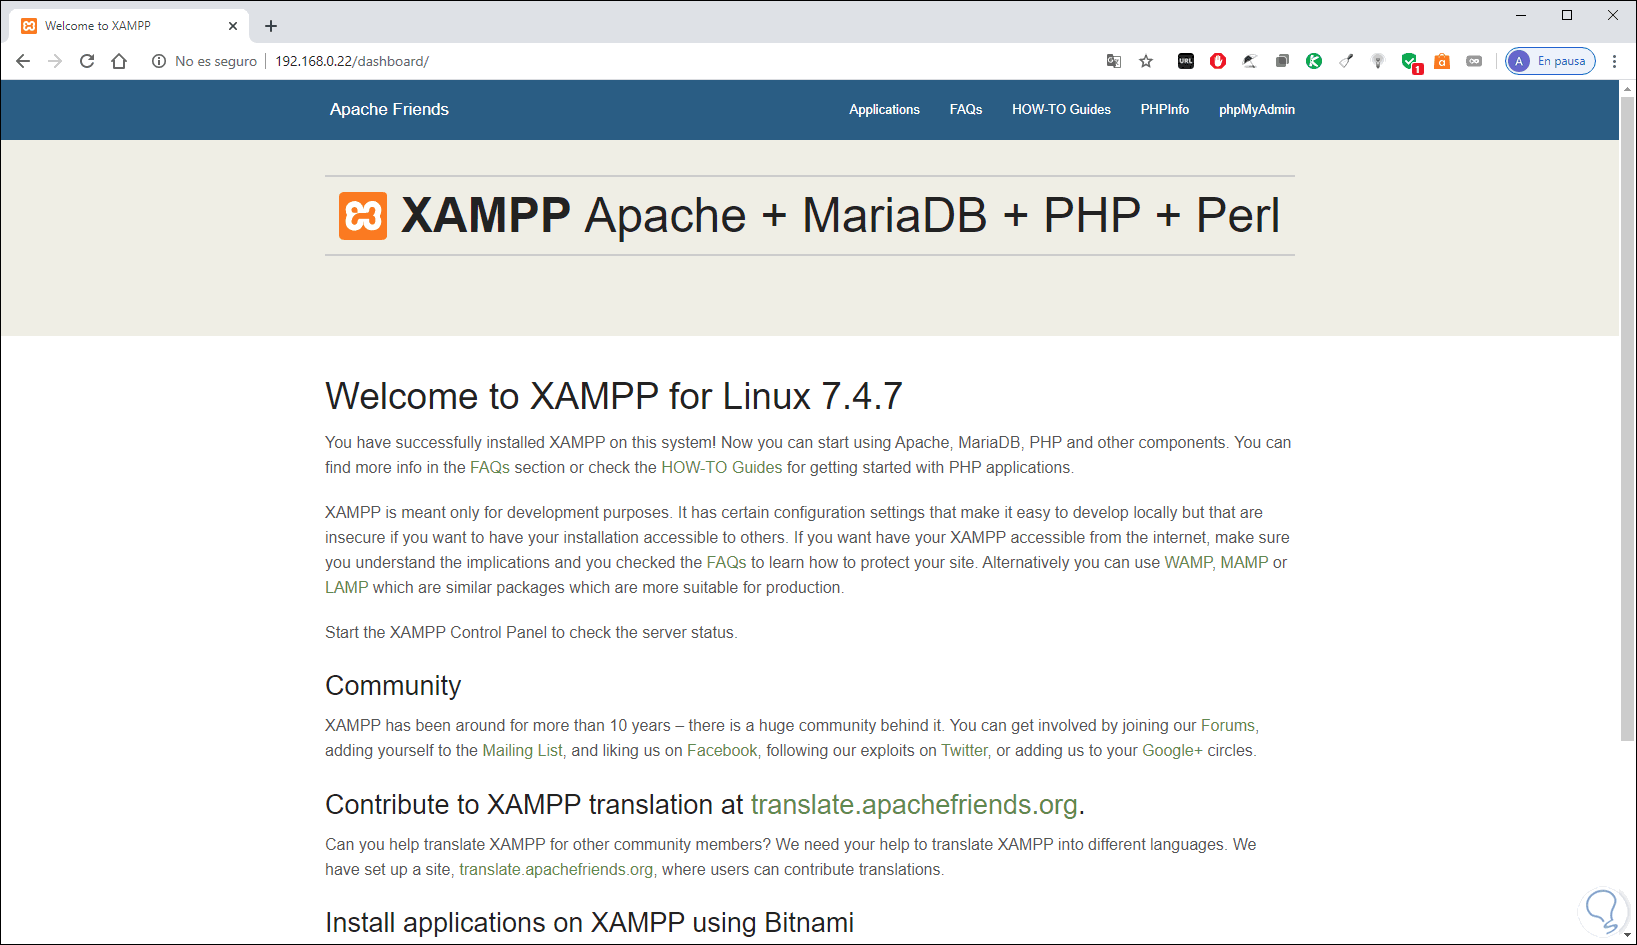
Task: Open the LAMP link
Action: click(x=346, y=587)
